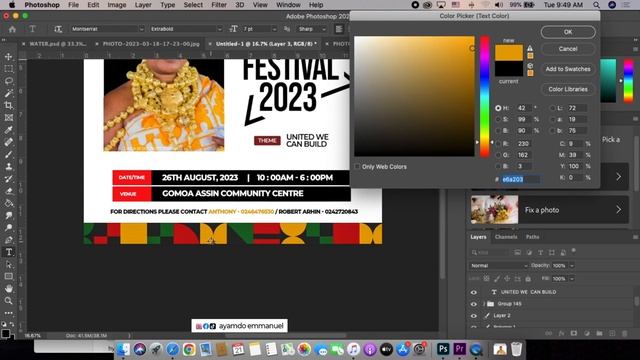Click Cancel in the Color Picker
The width and height of the screenshot is (640, 360).
(x=568, y=49)
